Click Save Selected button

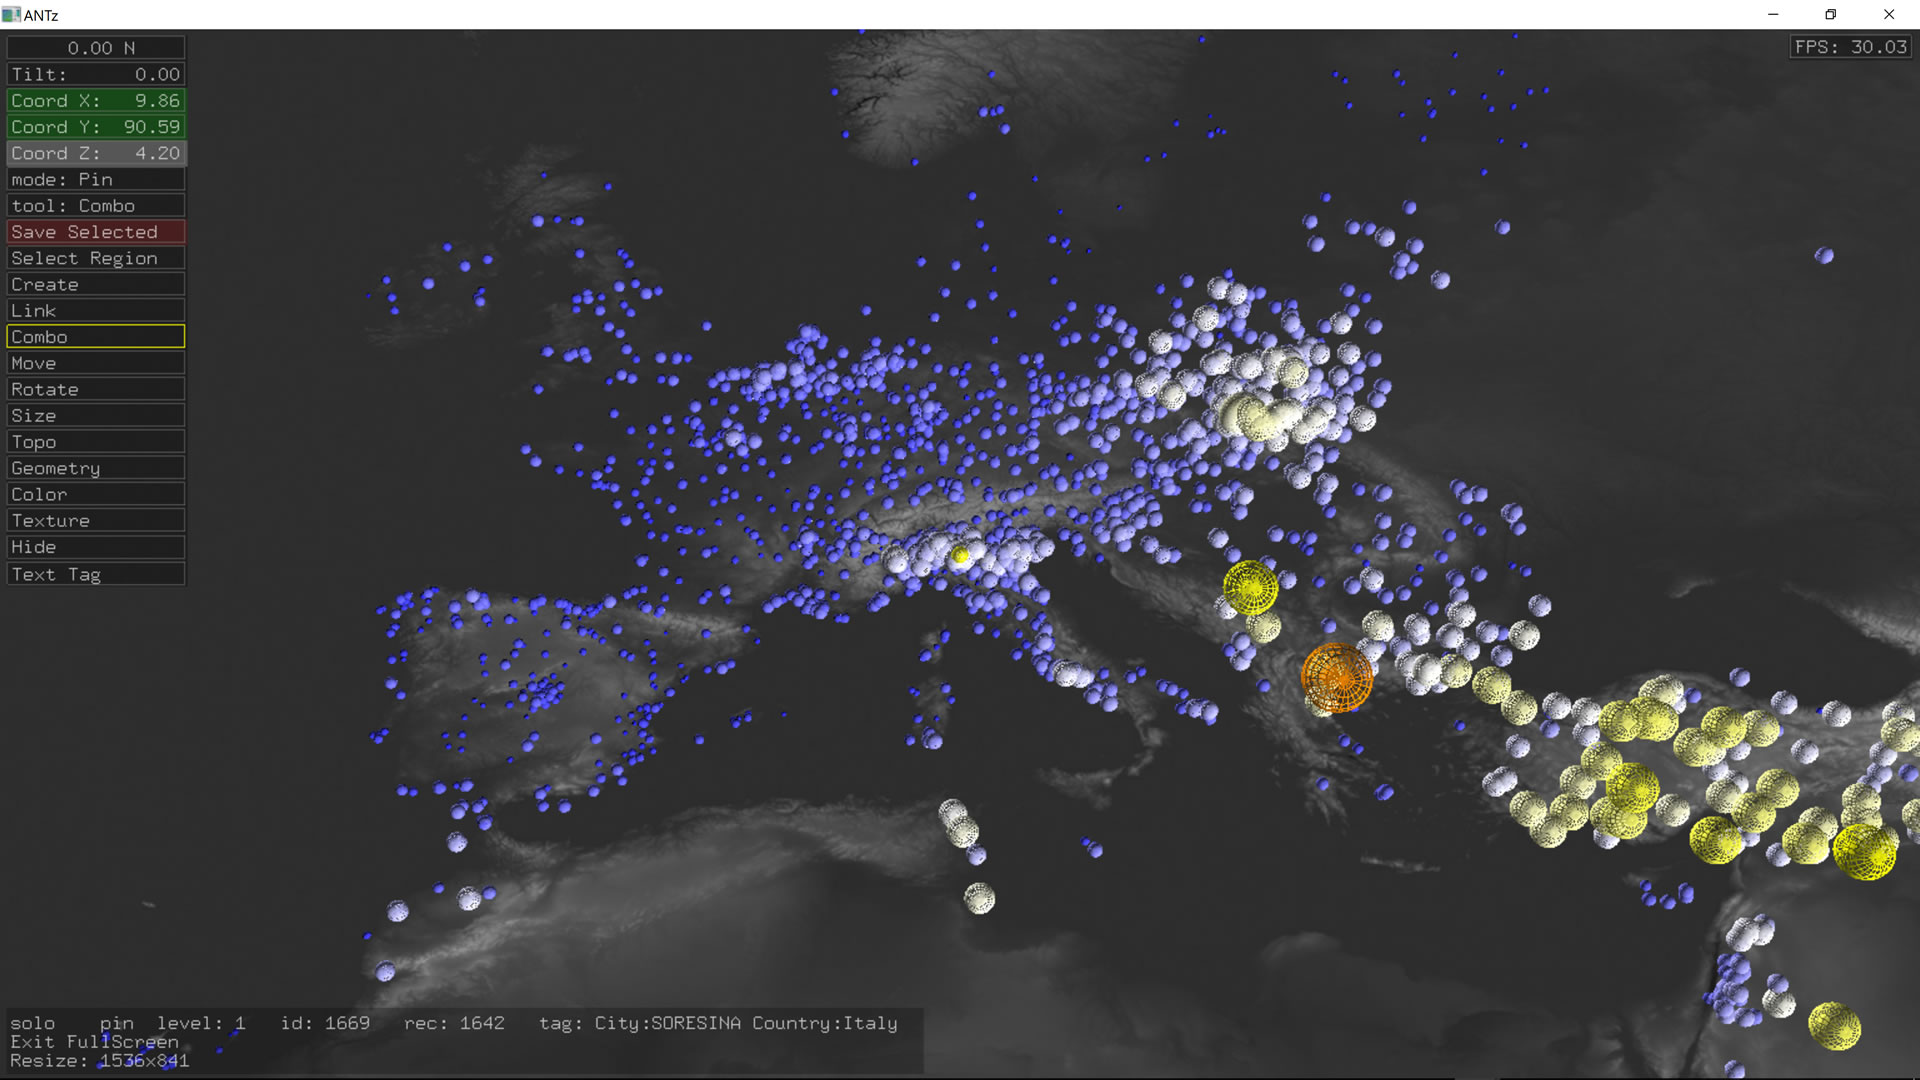[96, 232]
